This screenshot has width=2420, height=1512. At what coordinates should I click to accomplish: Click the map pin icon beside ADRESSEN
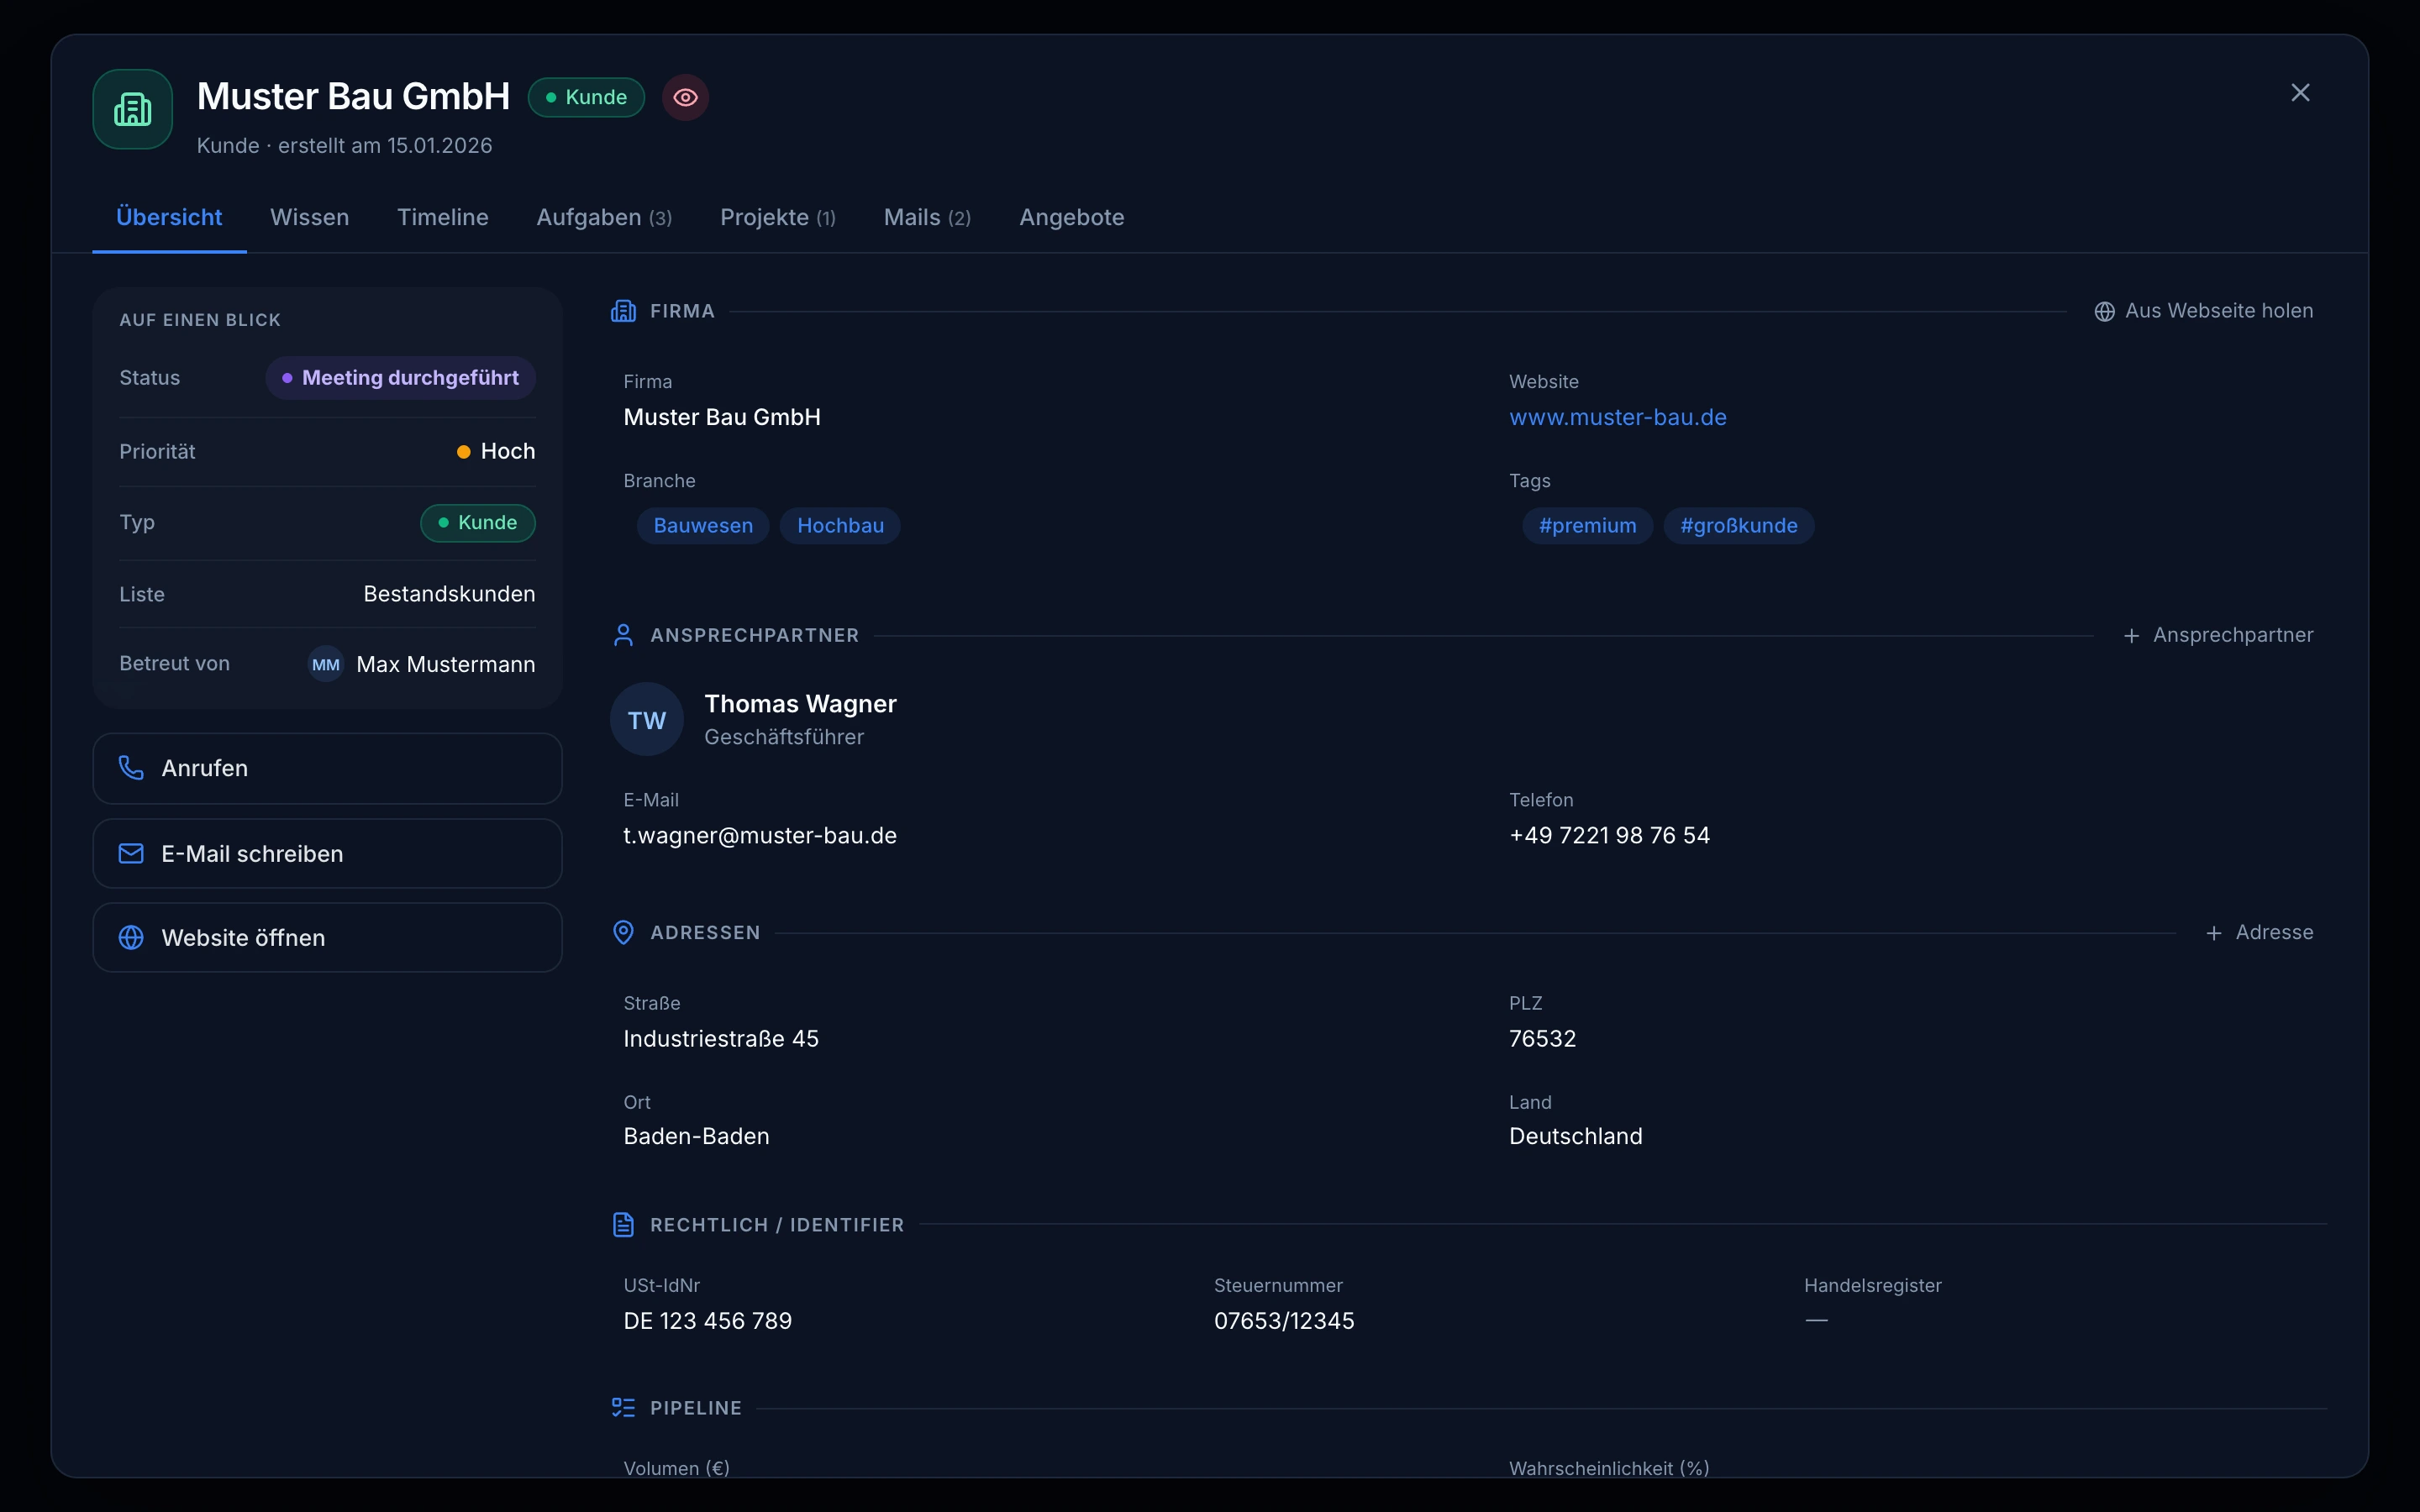623,932
